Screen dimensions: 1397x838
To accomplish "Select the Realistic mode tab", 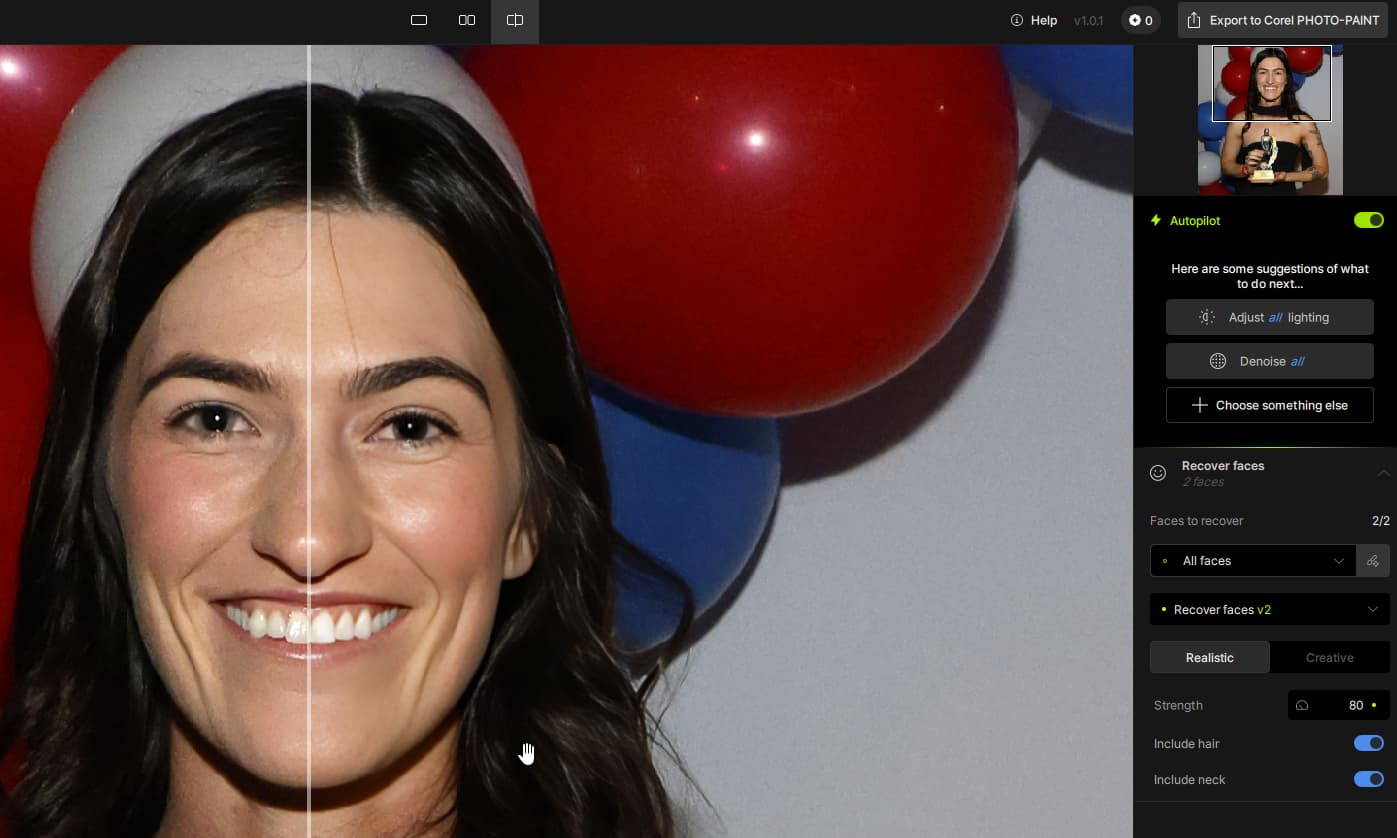I will [x=1209, y=657].
